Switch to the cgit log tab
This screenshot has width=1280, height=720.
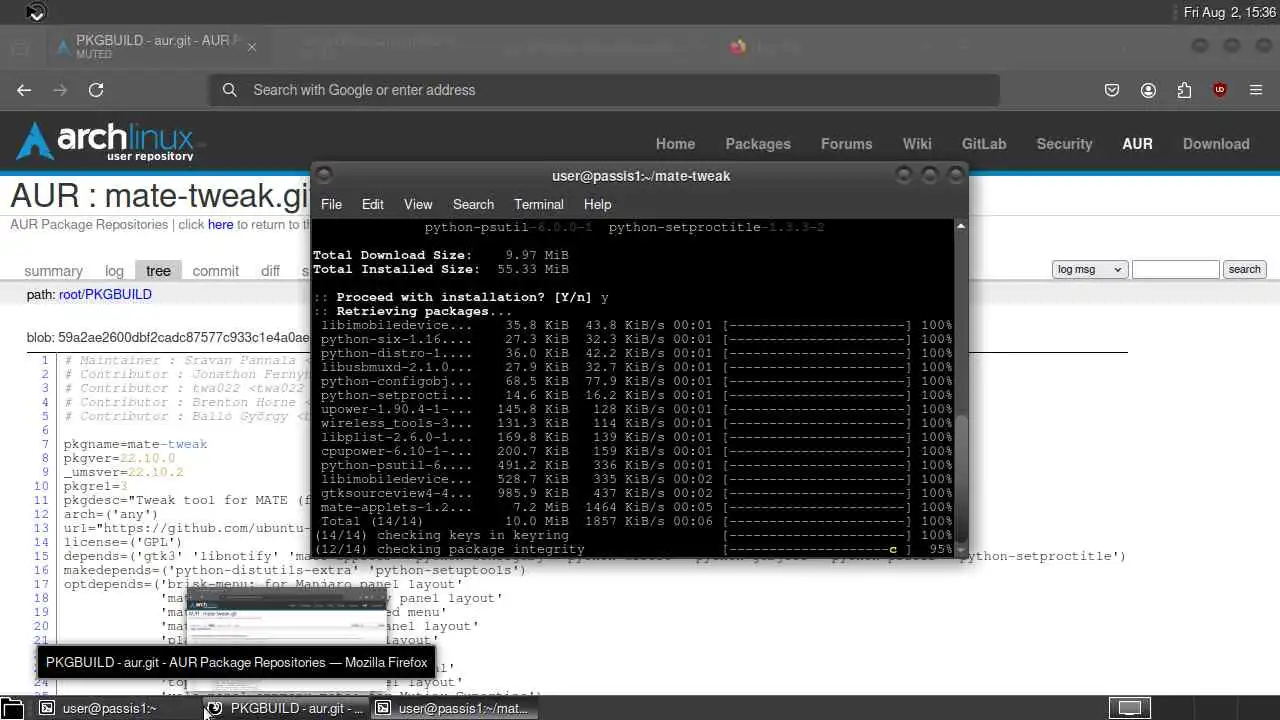click(x=114, y=270)
